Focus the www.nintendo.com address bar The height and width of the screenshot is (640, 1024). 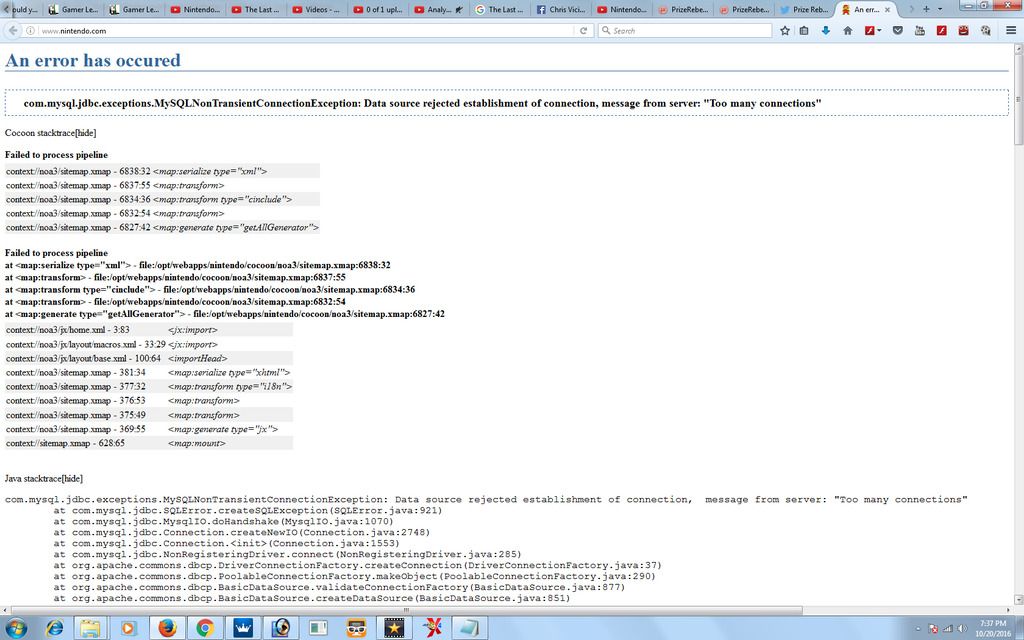point(307,31)
